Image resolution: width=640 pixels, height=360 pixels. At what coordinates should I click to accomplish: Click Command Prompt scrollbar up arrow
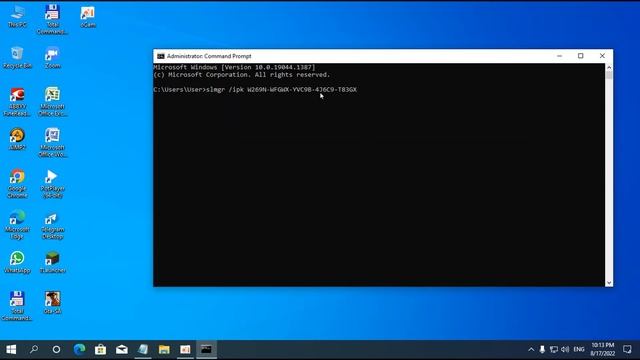click(609, 67)
